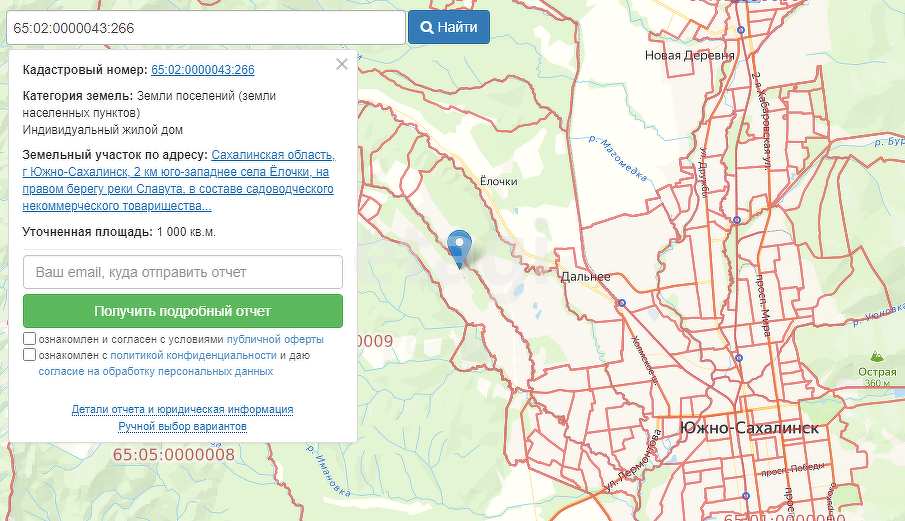The image size is (905, 521).
Task: Close the cadastral info panel
Action: 342,64
